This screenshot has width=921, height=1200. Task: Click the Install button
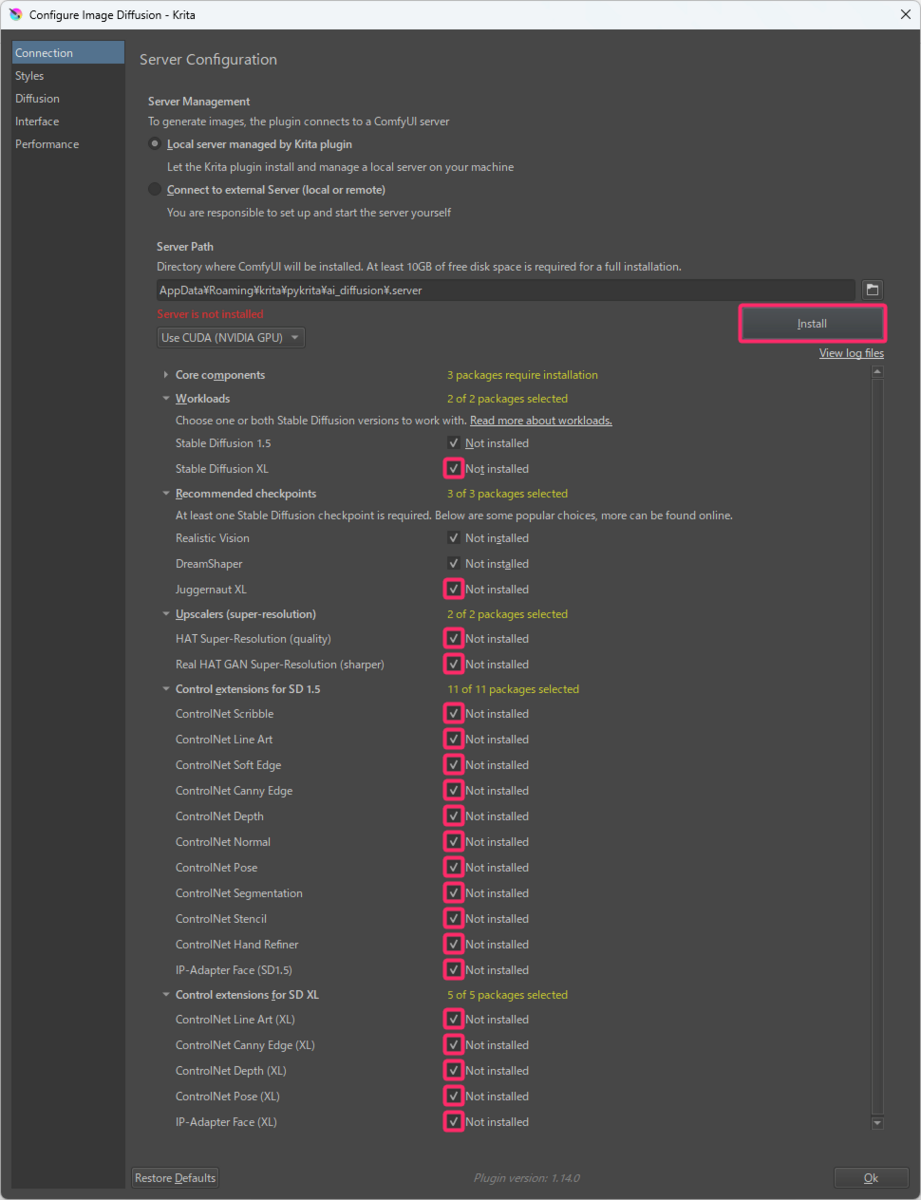pyautogui.click(x=812, y=324)
